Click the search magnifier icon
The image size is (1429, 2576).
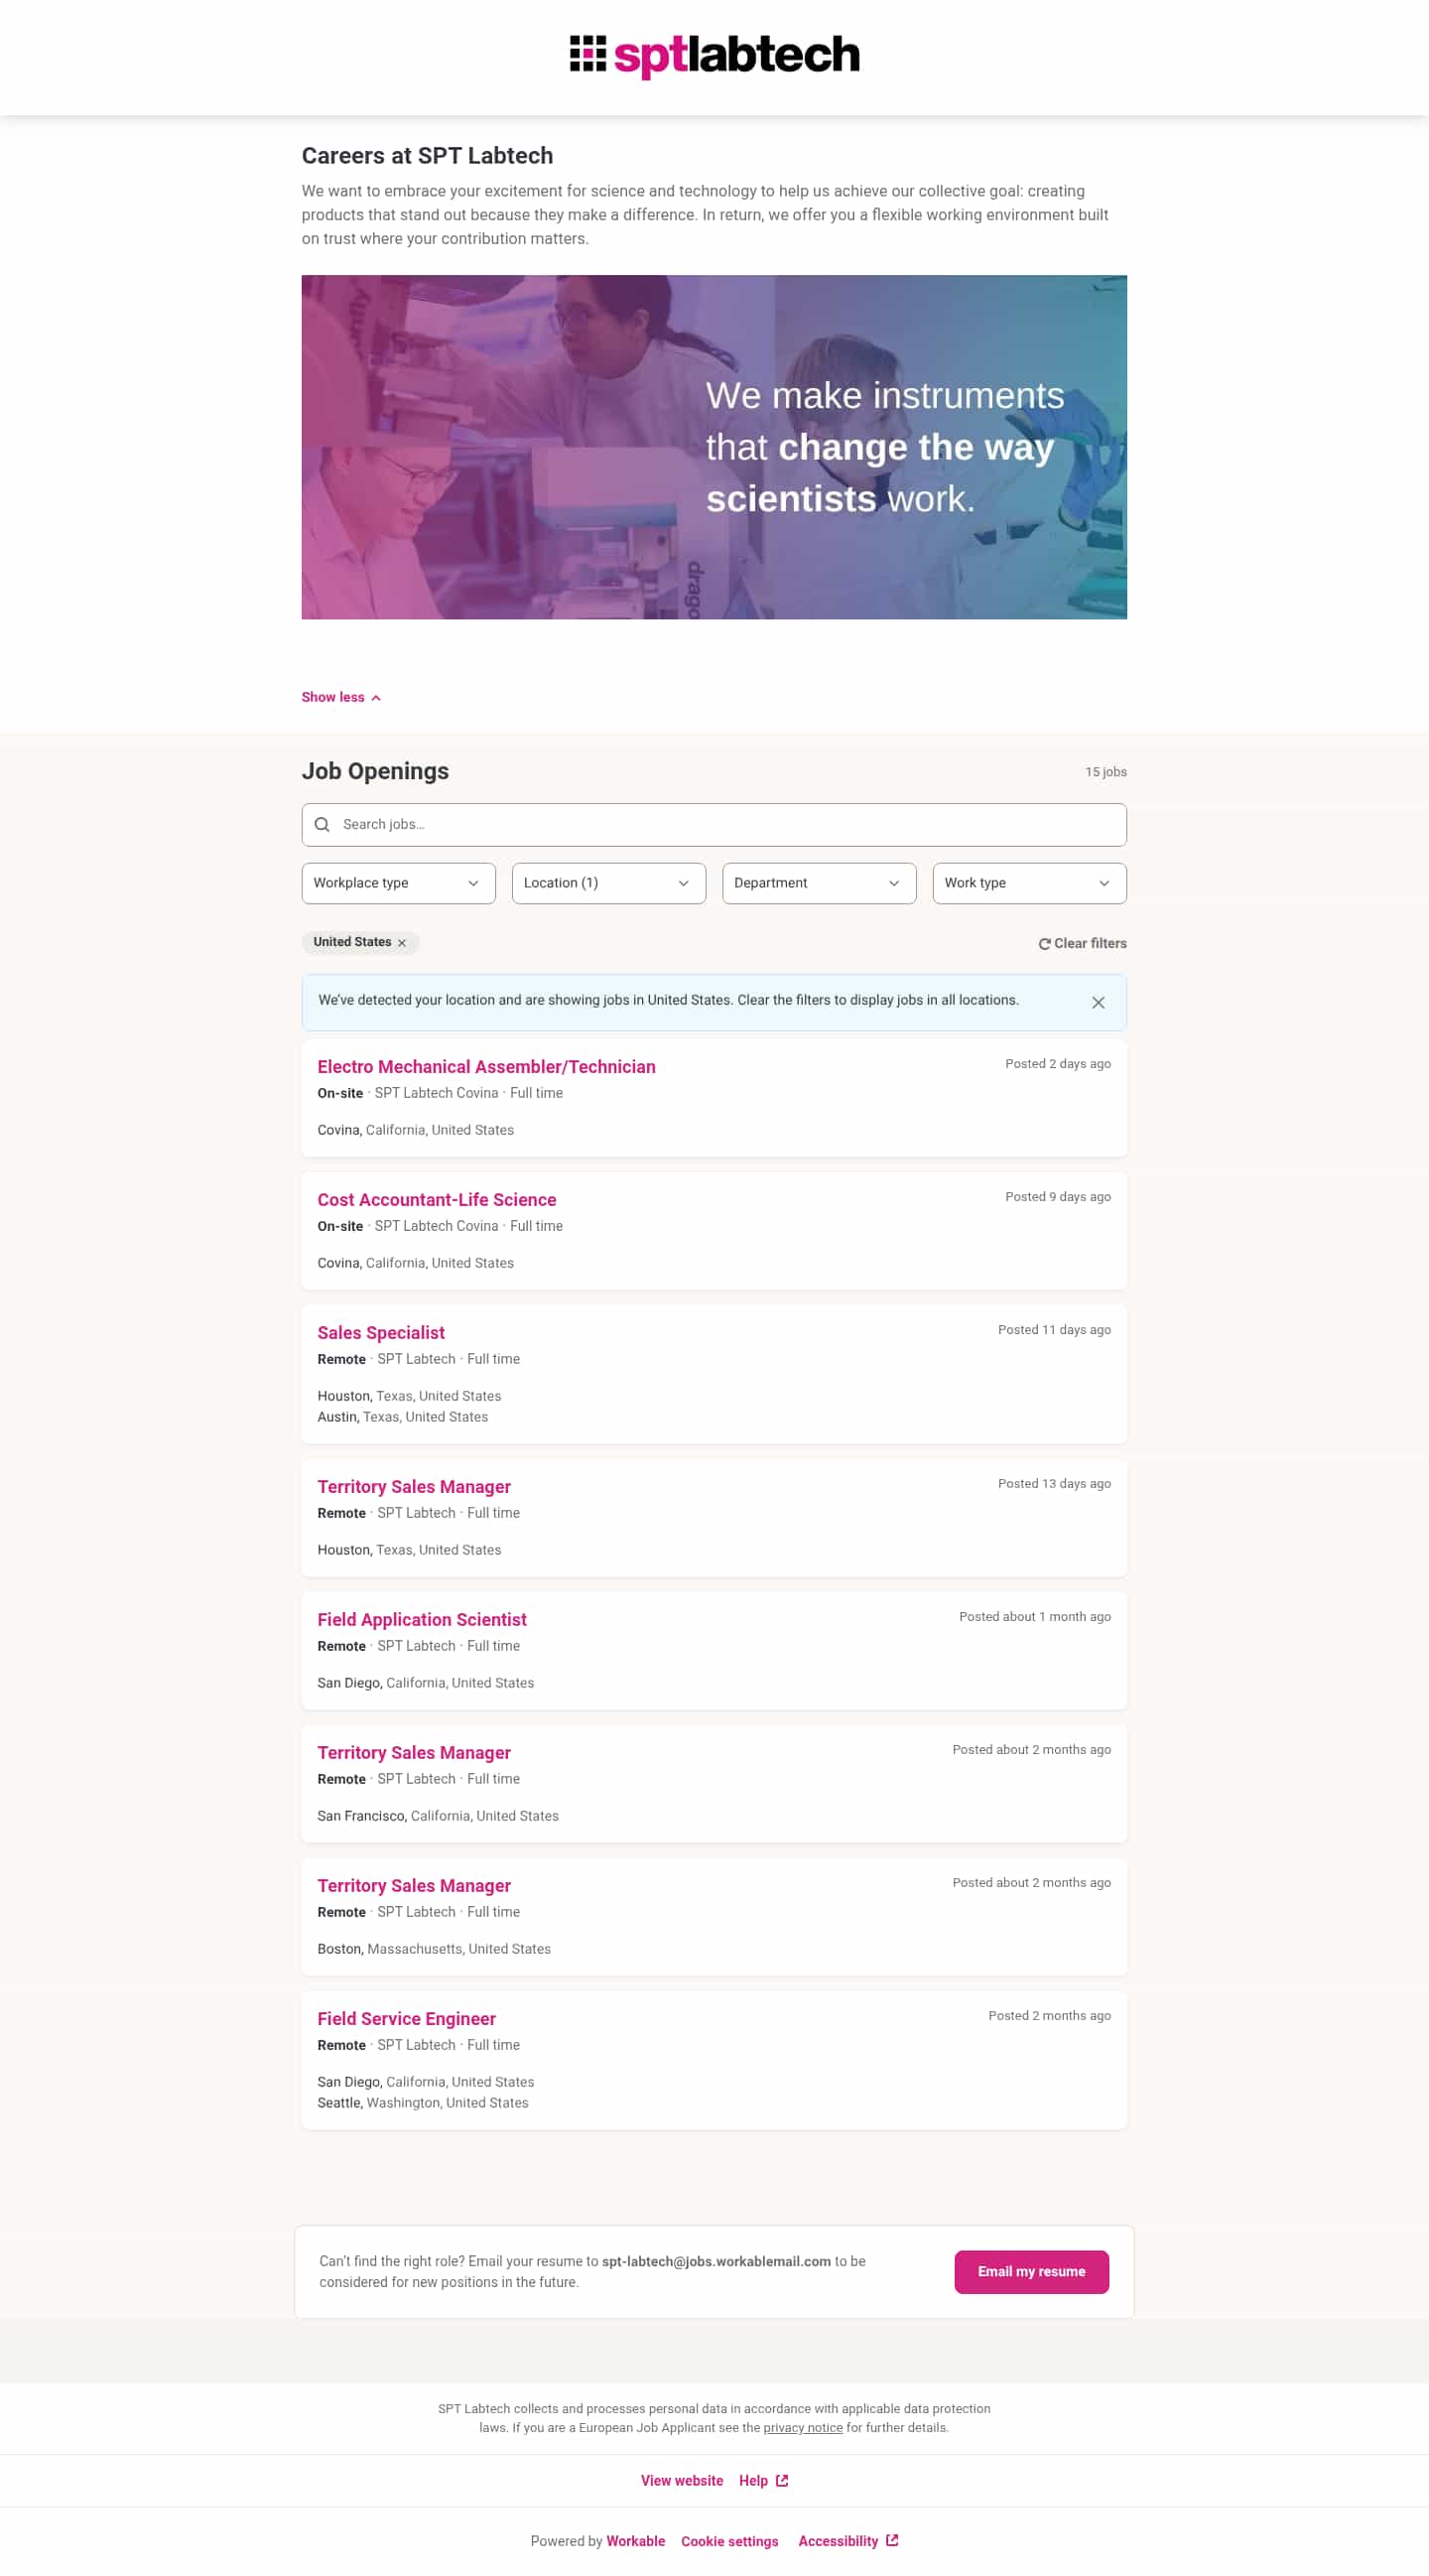(322, 824)
